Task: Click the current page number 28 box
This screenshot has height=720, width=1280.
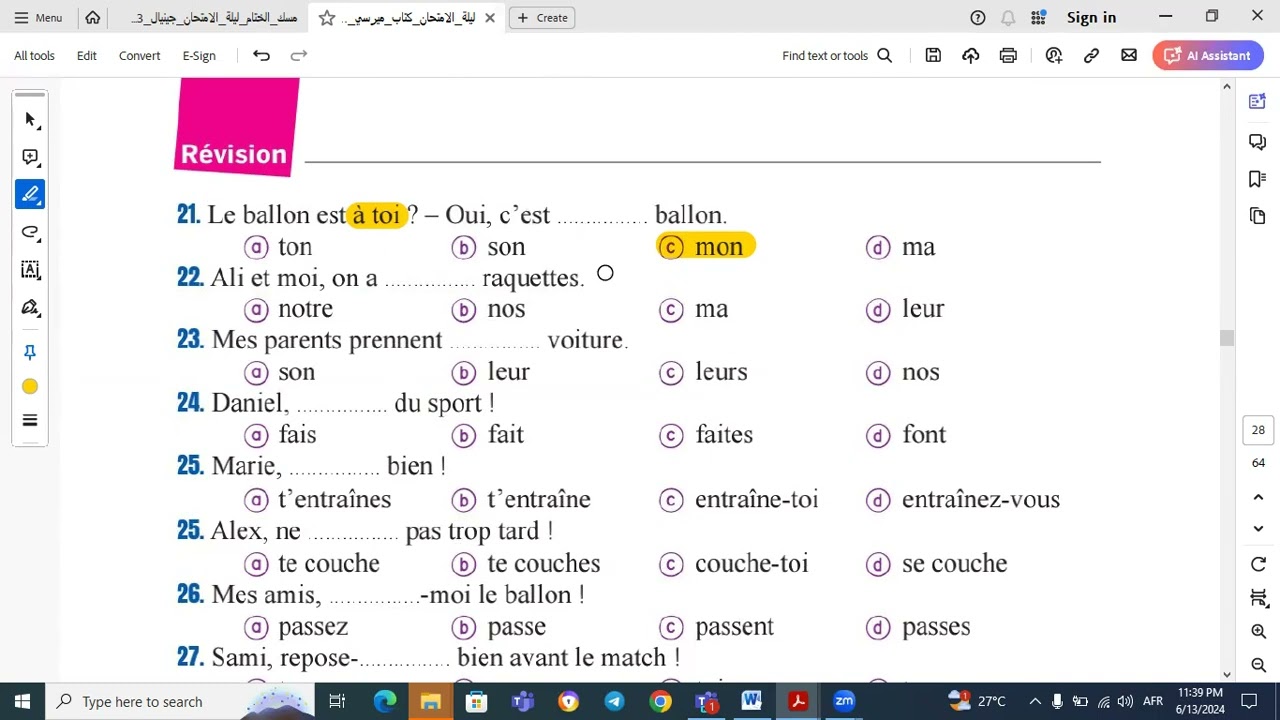Action: pos(1258,430)
